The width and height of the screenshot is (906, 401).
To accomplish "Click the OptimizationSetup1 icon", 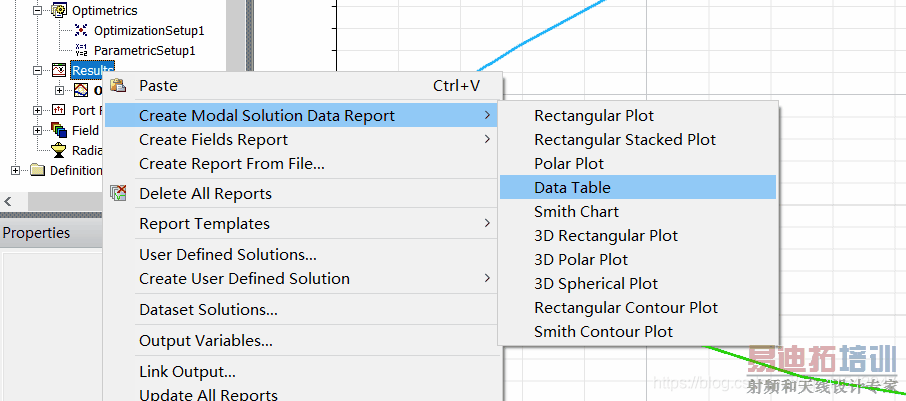I will (x=81, y=31).
